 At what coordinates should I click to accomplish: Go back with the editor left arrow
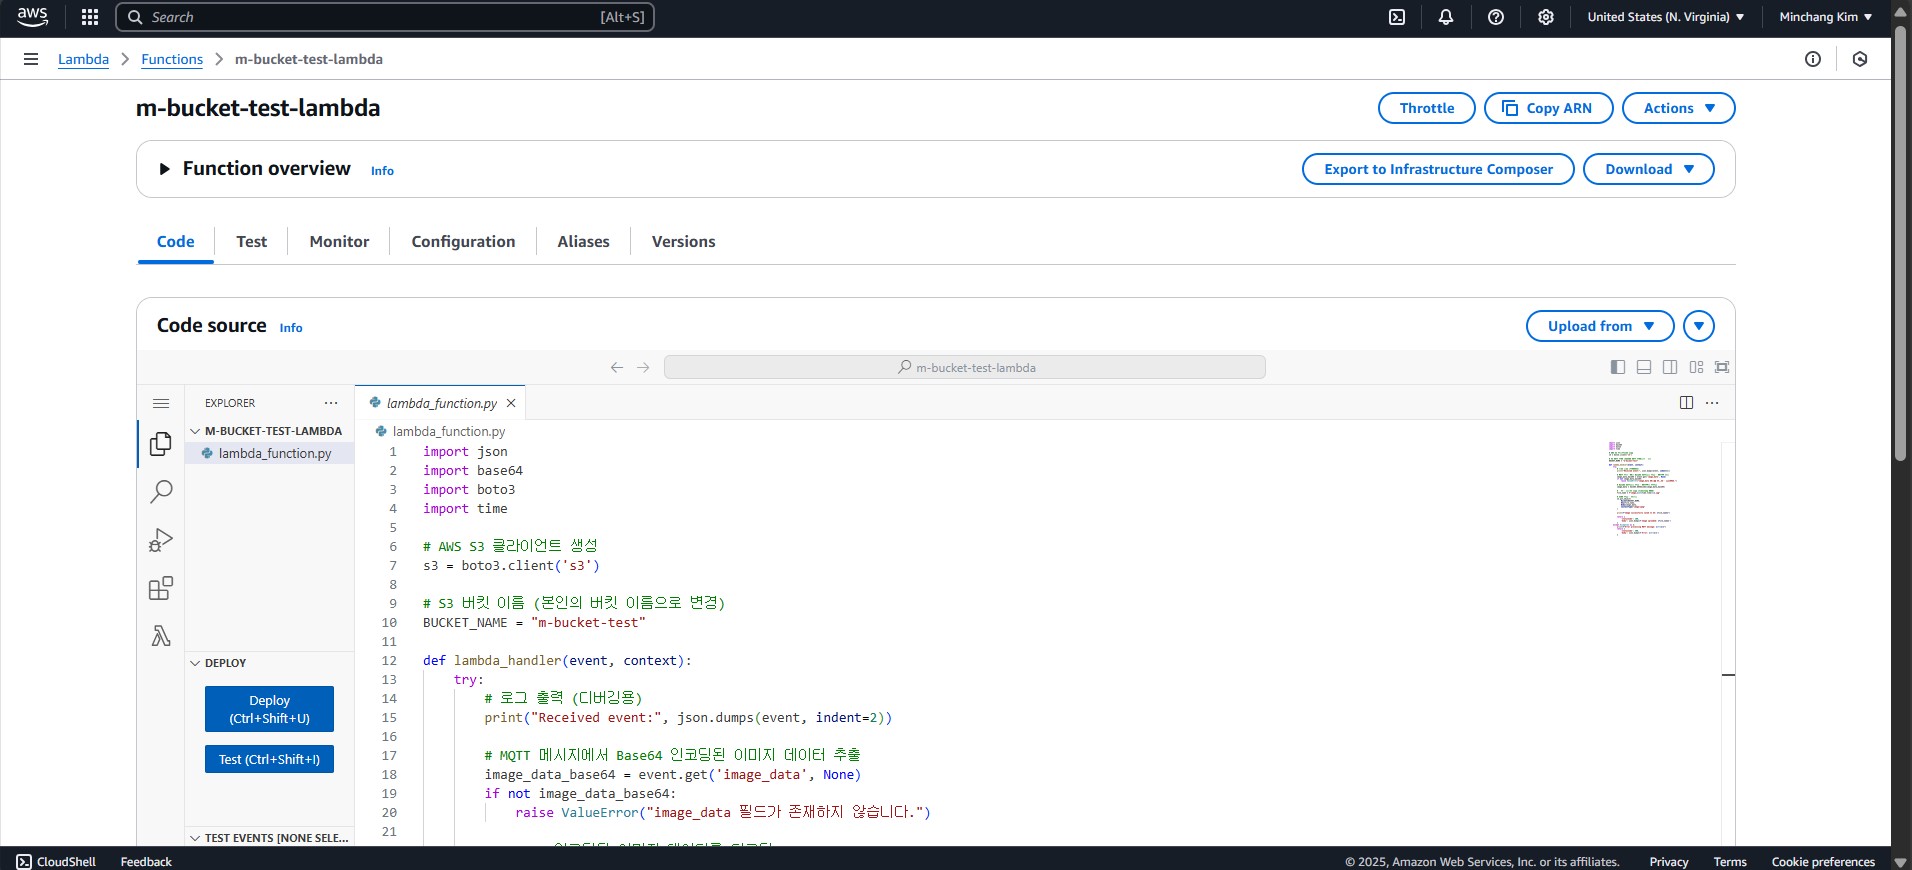(617, 367)
